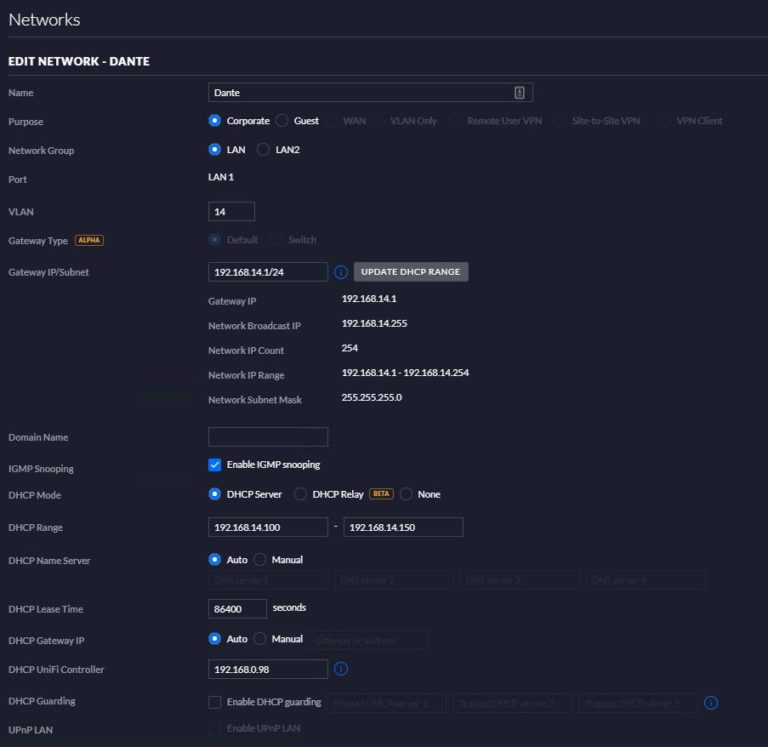The height and width of the screenshot is (747, 768).
Task: Edit the DHCP range end address
Action: tap(402, 527)
